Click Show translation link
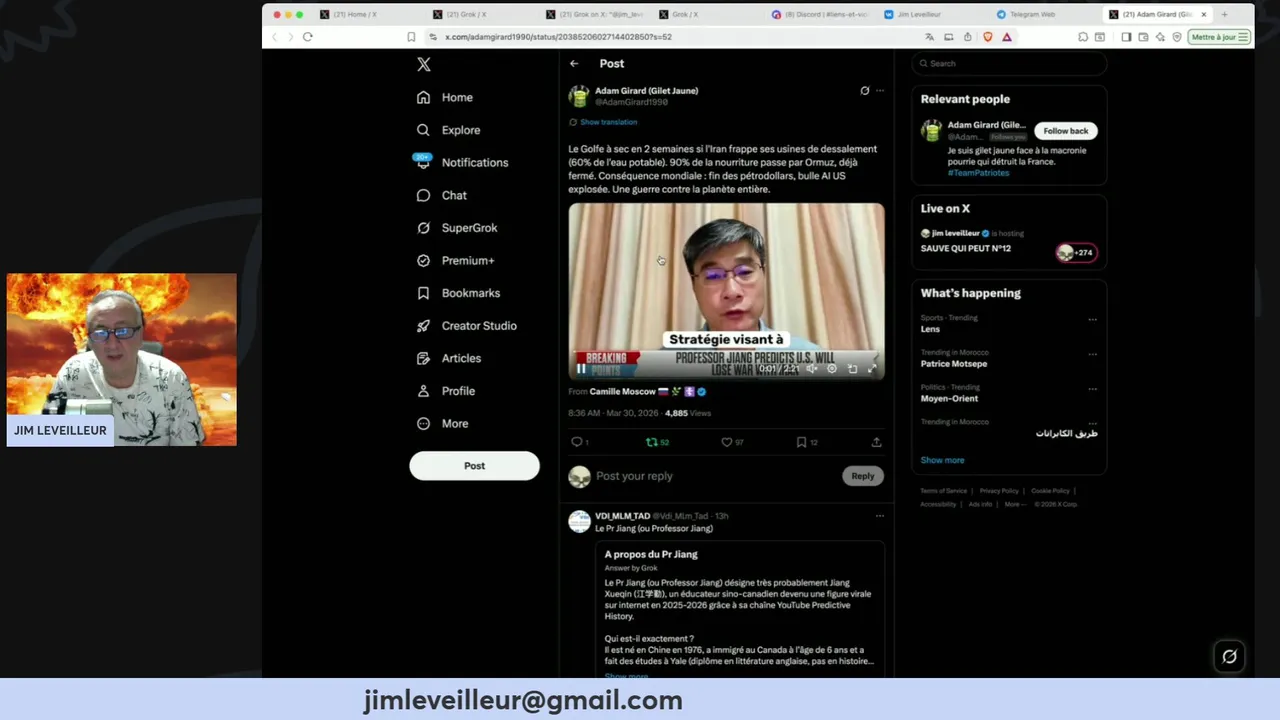Image resolution: width=1280 pixels, height=720 pixels. pyautogui.click(x=608, y=122)
